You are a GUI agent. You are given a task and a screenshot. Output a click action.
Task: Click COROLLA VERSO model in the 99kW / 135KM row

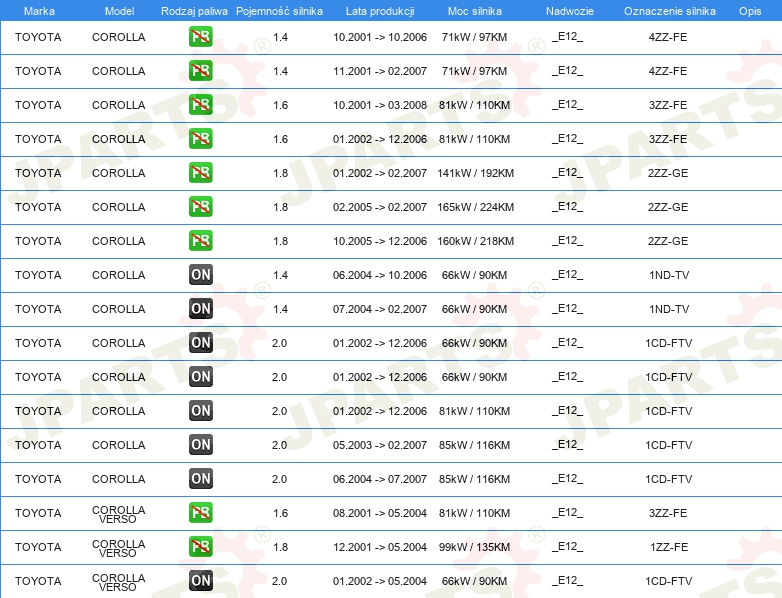click(118, 548)
